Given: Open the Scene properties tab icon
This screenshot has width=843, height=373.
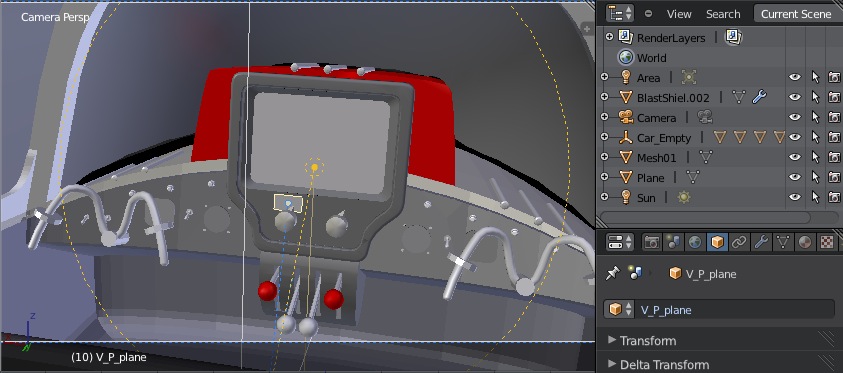Looking at the screenshot, I should point(673,242).
